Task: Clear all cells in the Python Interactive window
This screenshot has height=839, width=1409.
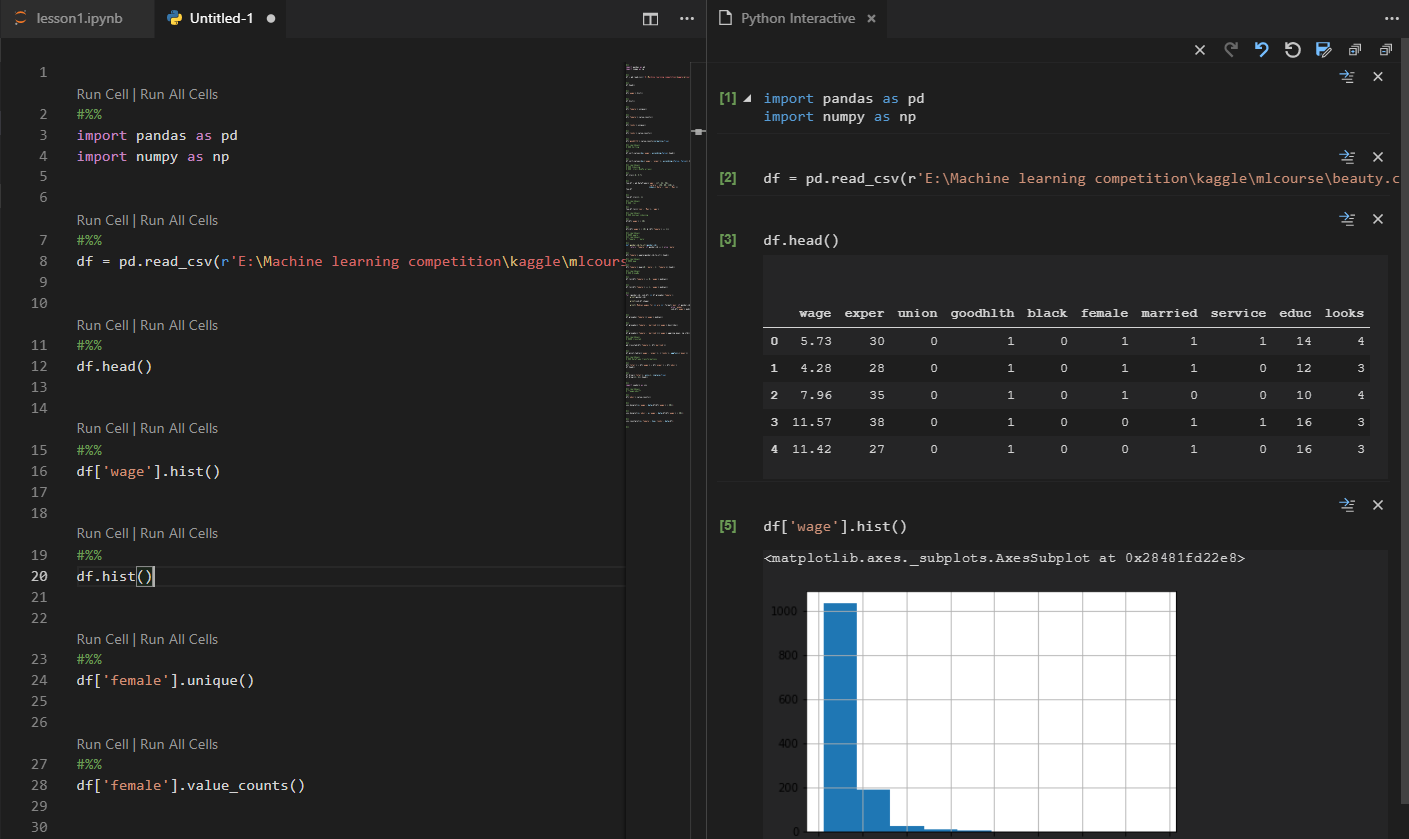Action: (x=1200, y=48)
